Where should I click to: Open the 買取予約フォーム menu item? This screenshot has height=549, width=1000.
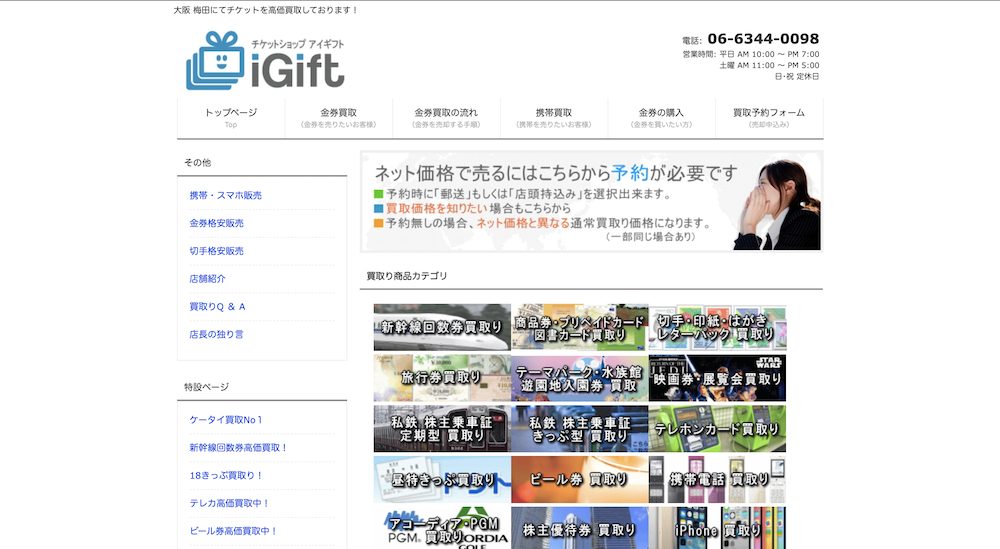click(x=769, y=118)
